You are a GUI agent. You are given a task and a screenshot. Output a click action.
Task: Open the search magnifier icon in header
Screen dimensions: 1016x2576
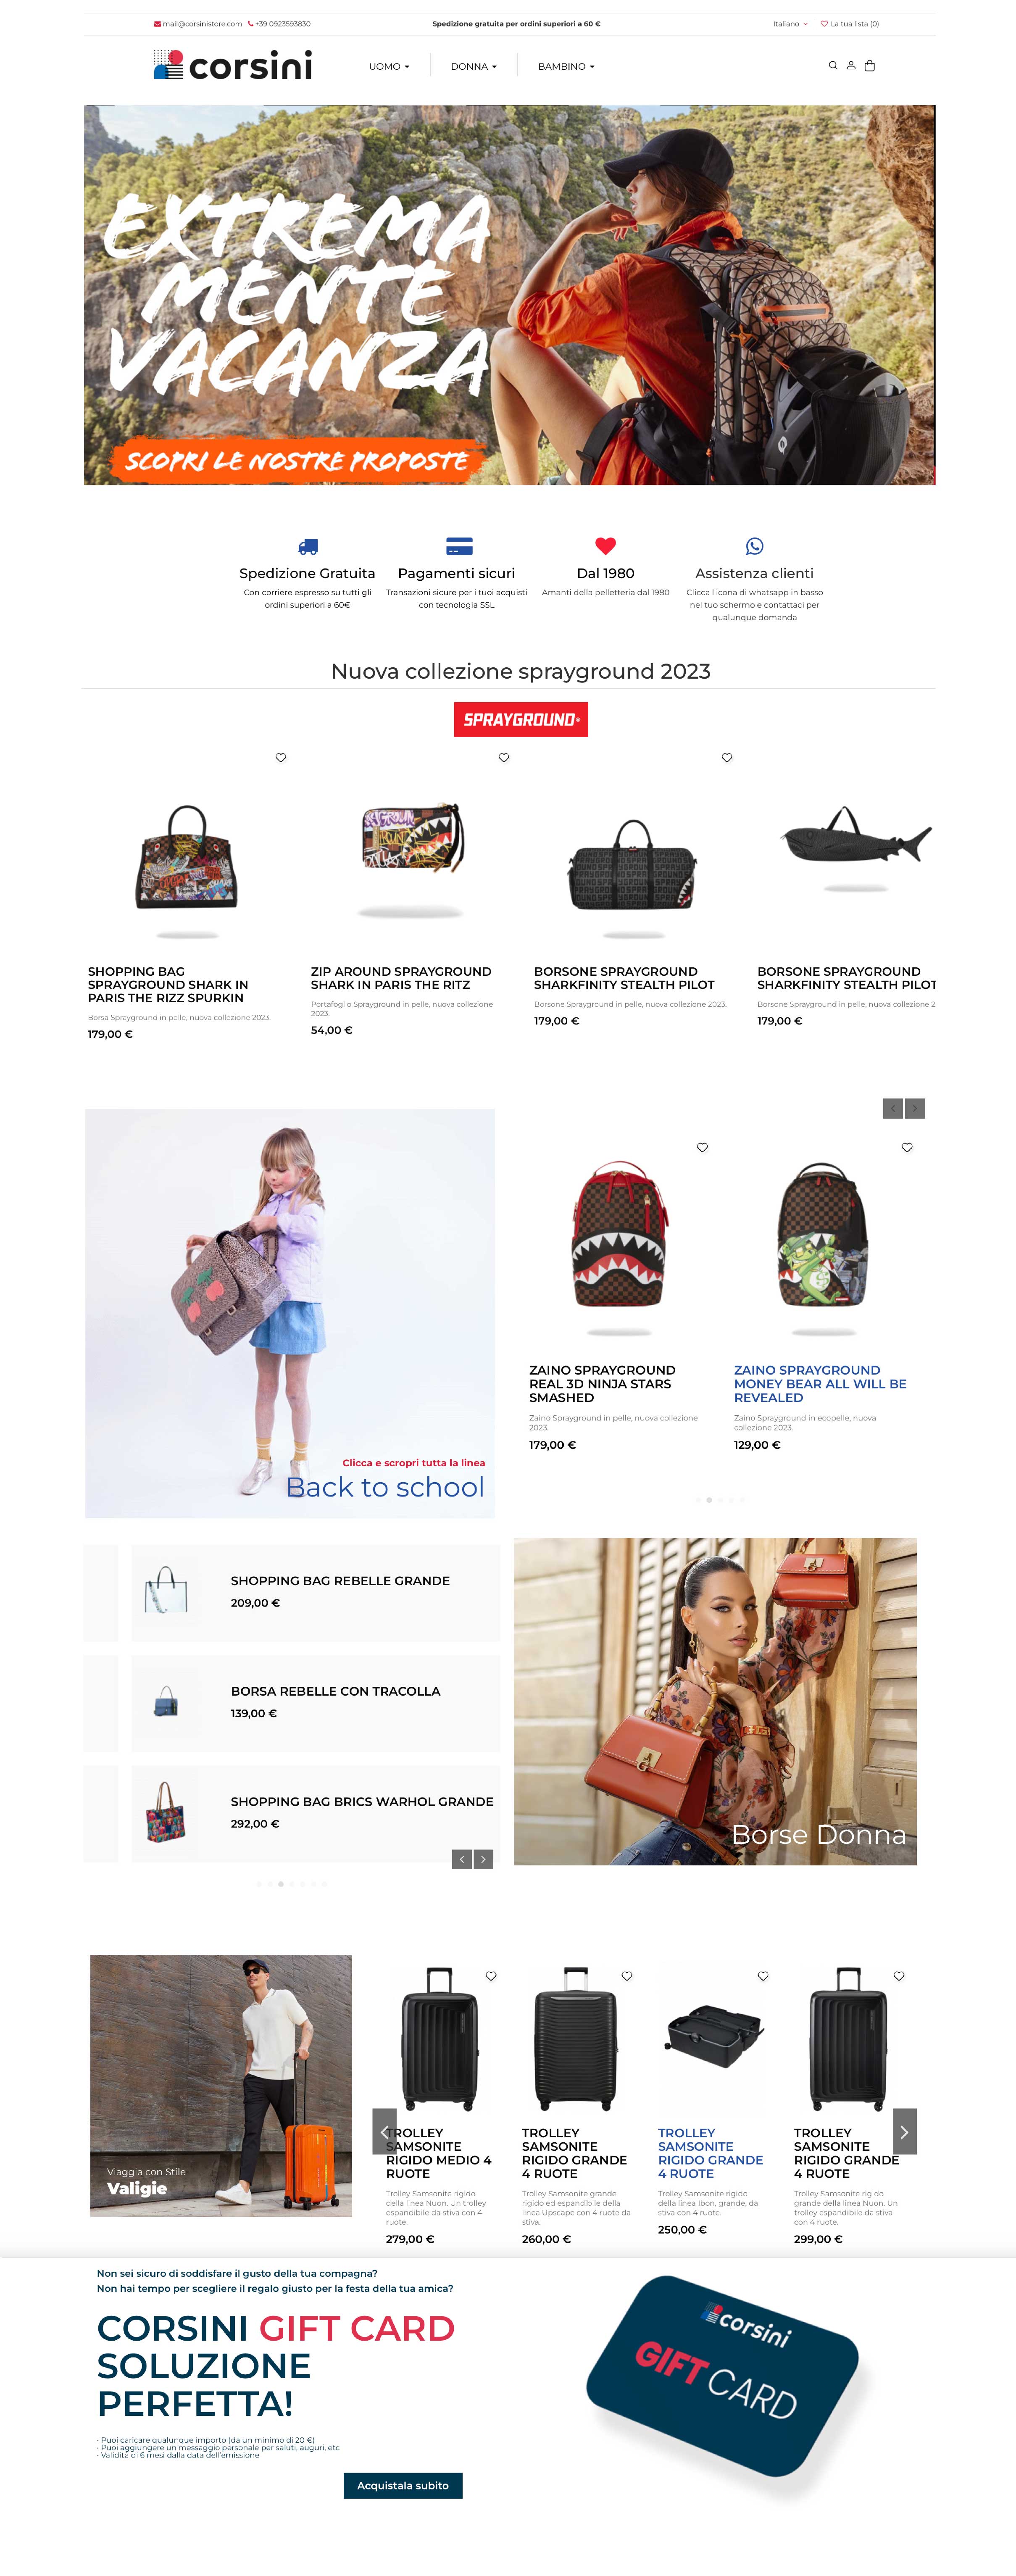[x=832, y=66]
